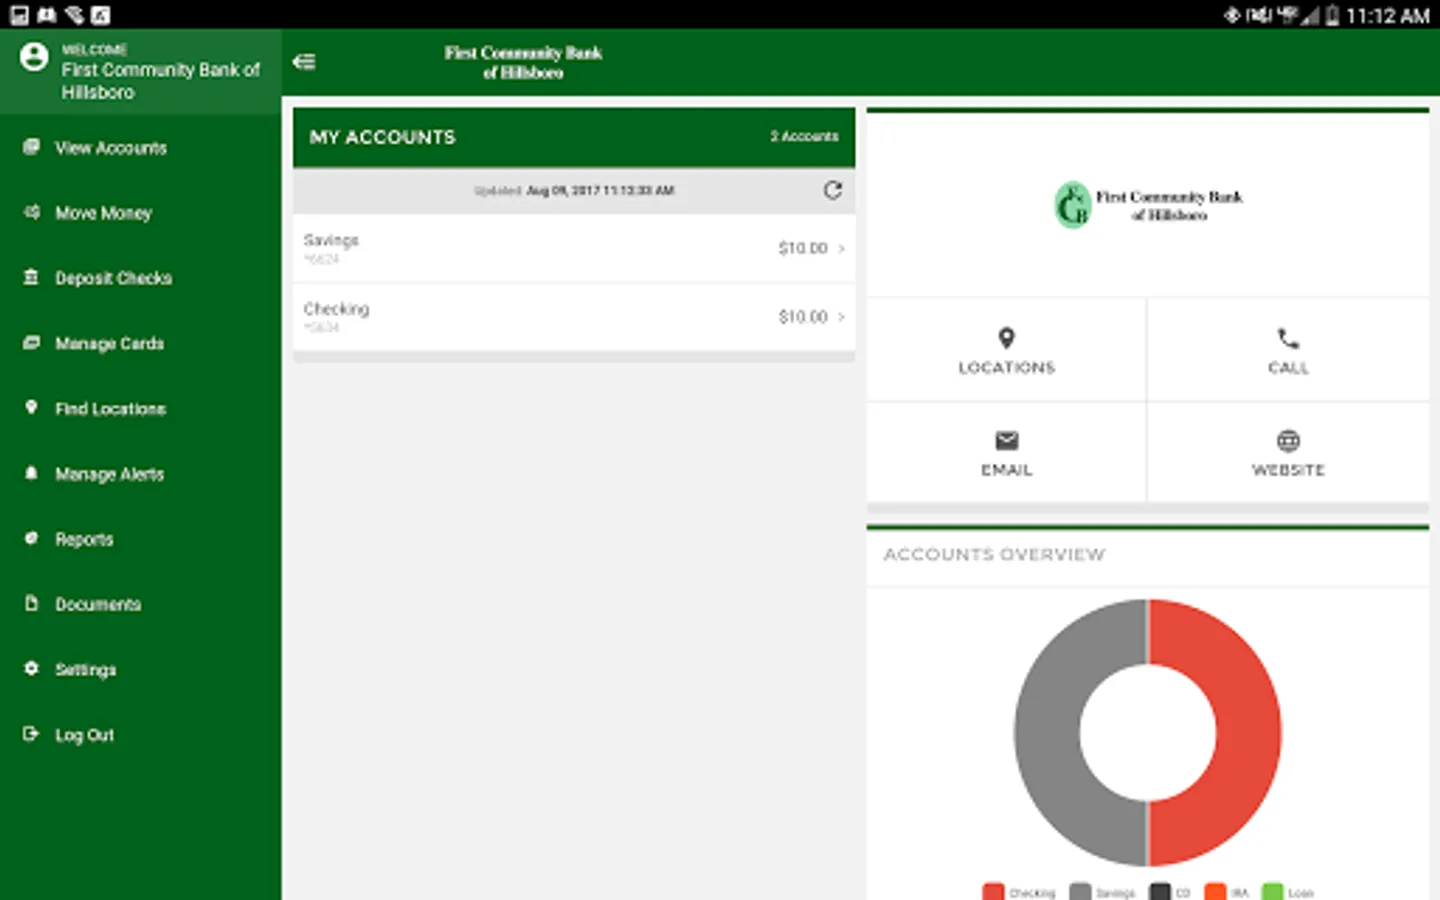The image size is (1440, 900).
Task: Select Deposit Checks in the sidebar
Action: click(x=114, y=278)
